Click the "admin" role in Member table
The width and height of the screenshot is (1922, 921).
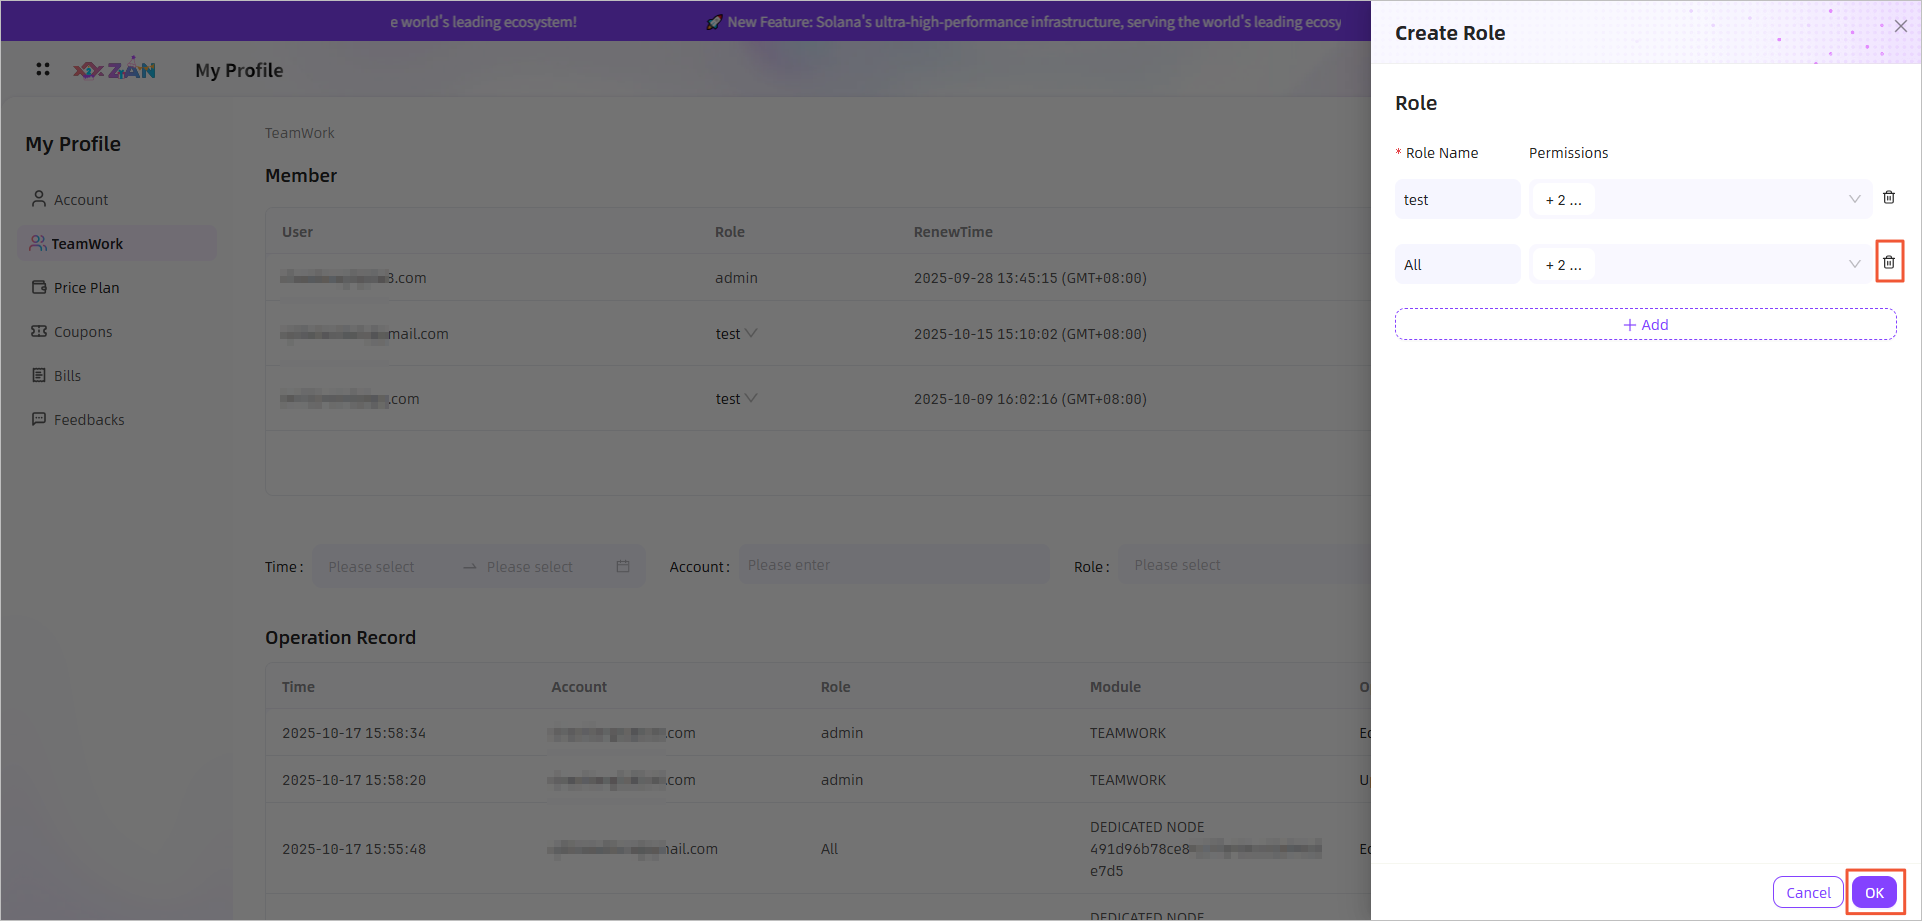tap(736, 278)
